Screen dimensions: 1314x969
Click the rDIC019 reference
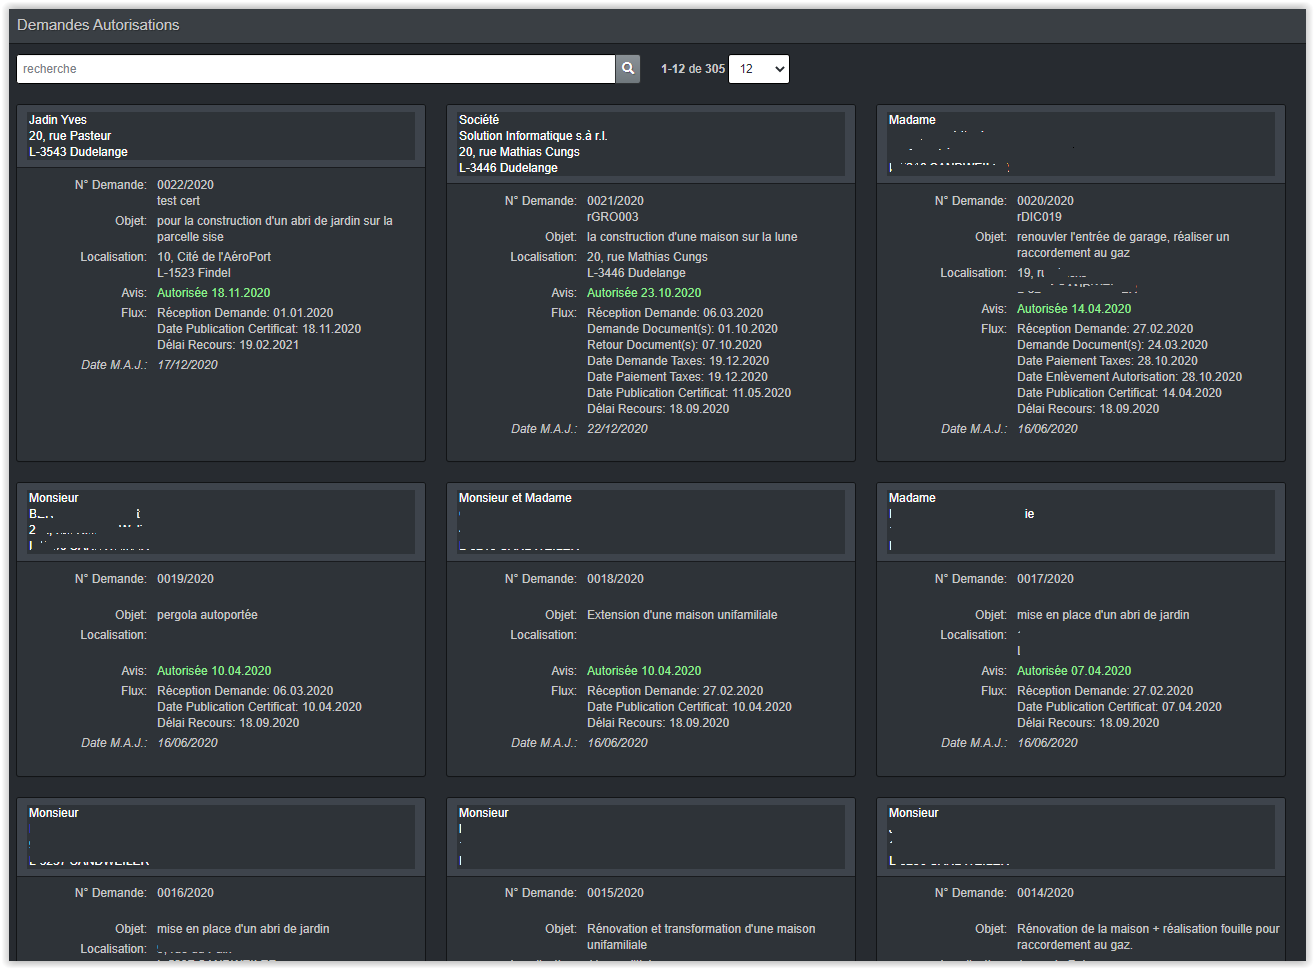tap(1039, 217)
